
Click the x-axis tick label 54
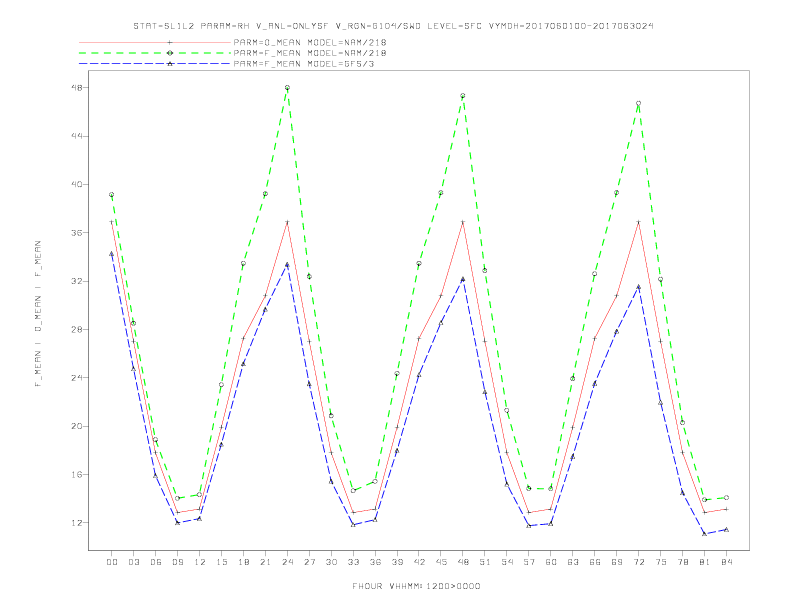(507, 562)
